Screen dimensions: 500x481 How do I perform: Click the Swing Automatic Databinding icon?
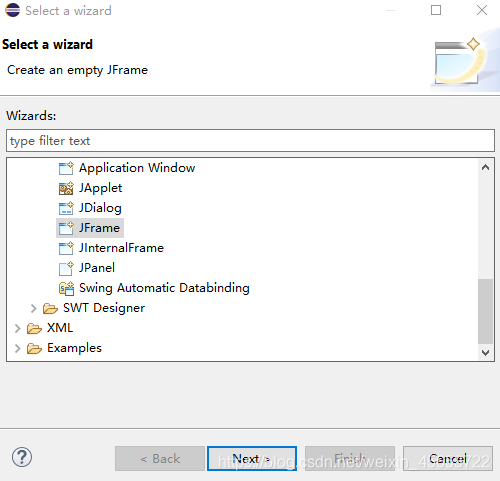pos(66,288)
